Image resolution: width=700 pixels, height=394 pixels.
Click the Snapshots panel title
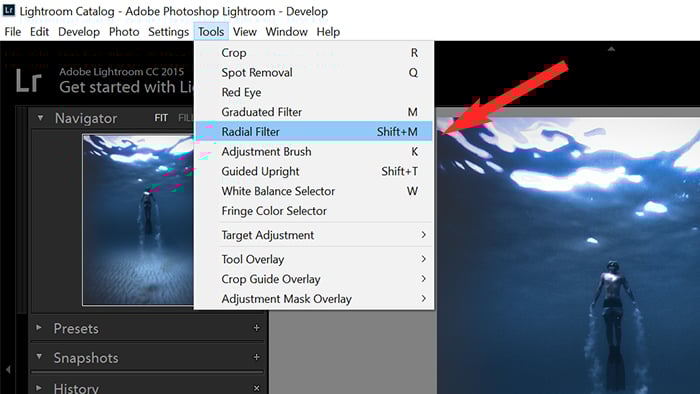[x=86, y=358]
